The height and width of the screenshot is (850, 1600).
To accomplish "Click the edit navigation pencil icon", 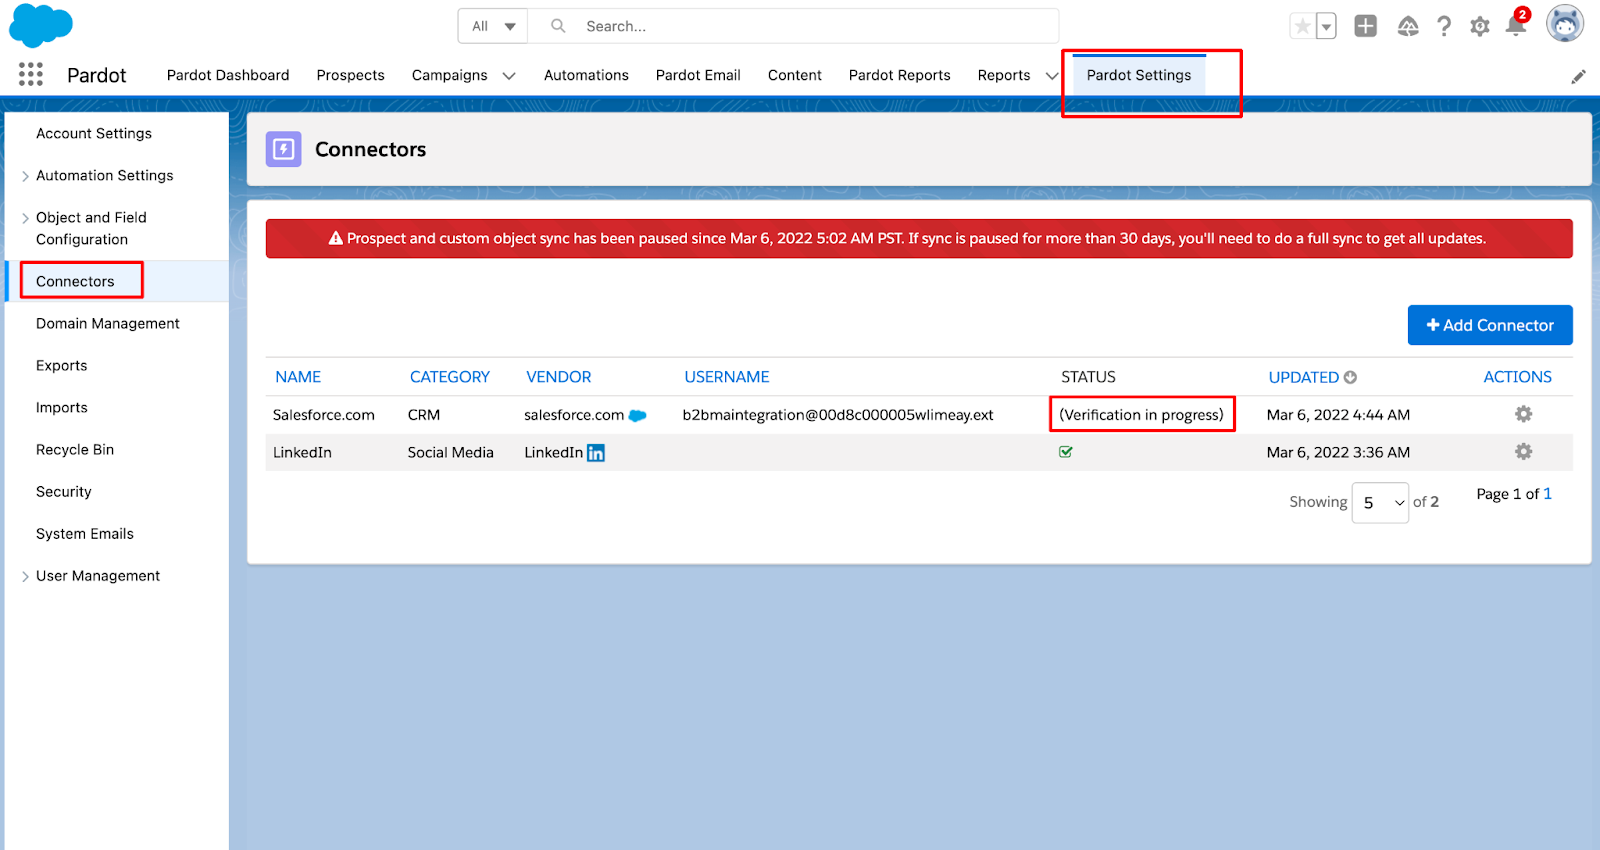I will coord(1578,77).
